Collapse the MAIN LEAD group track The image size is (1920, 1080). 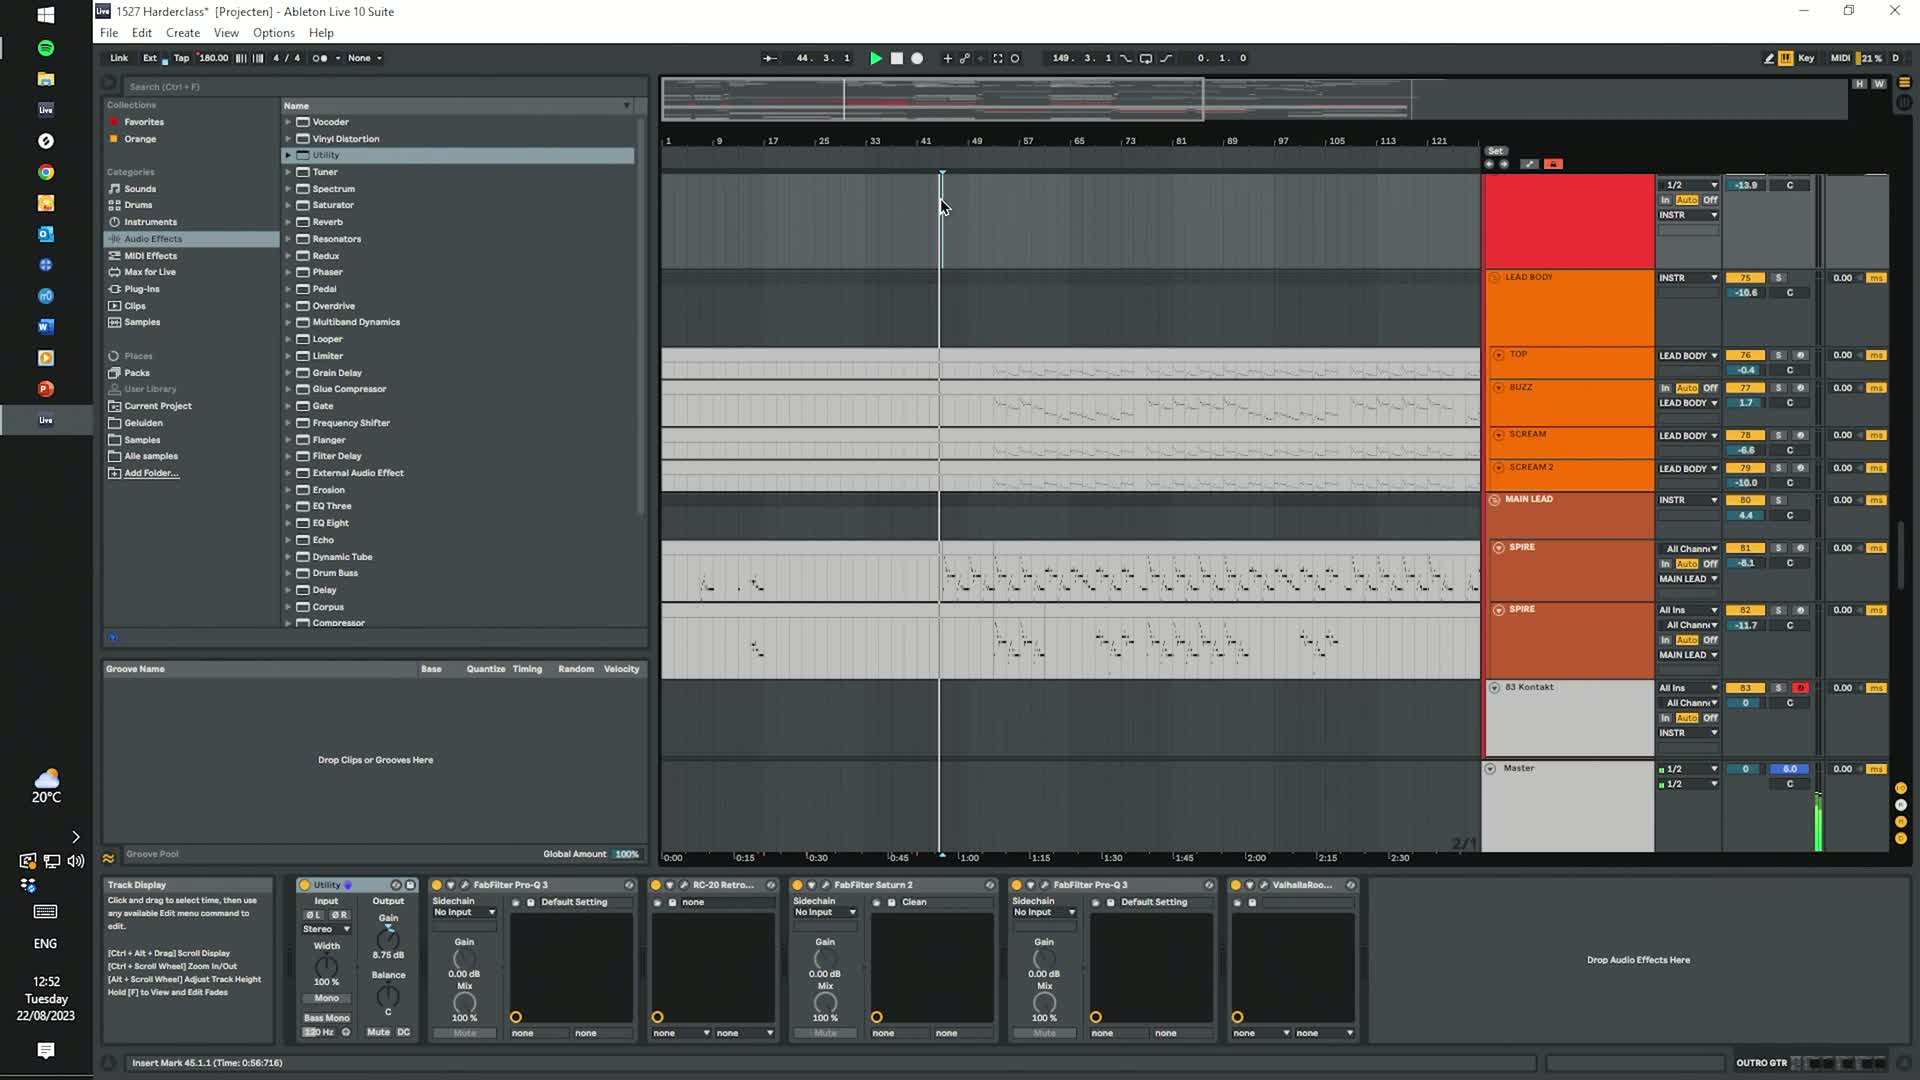click(1494, 500)
